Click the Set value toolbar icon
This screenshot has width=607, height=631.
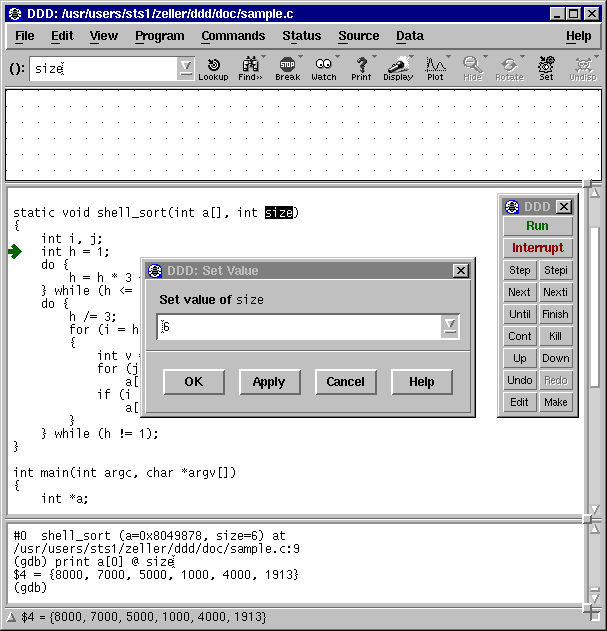pyautogui.click(x=546, y=68)
